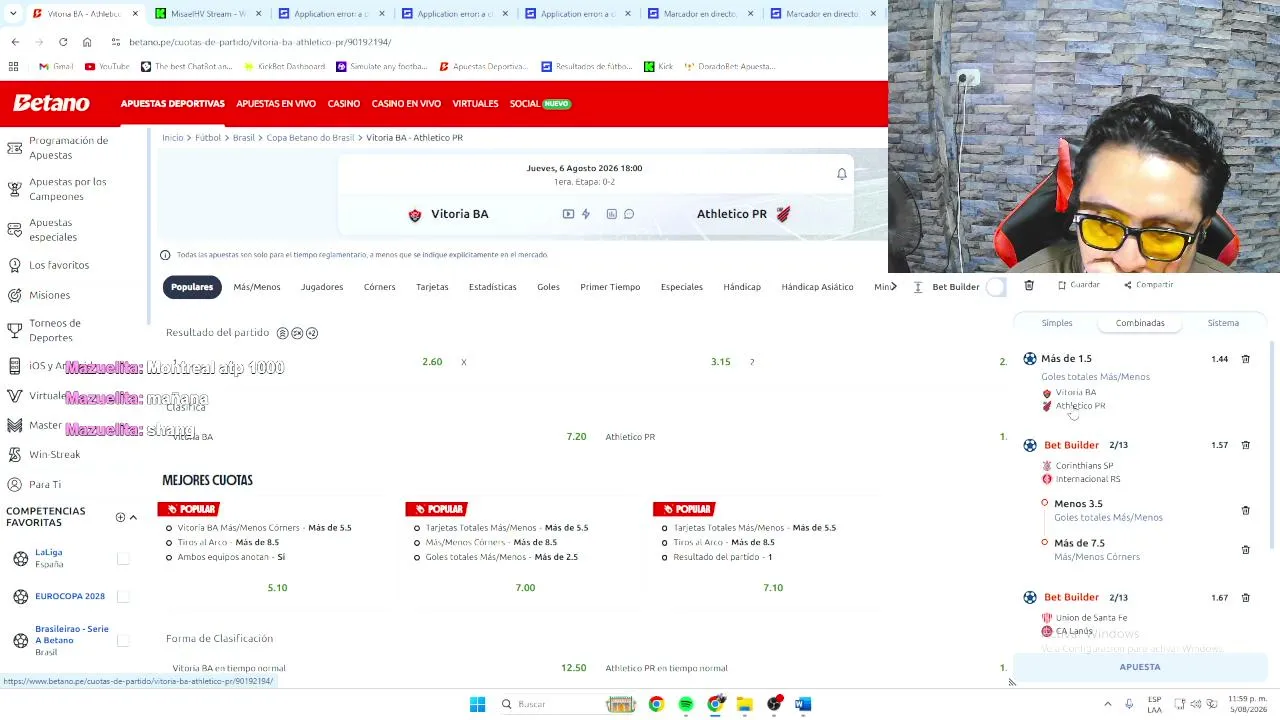
Task: Remove the Union de Santa Fe Bet Builder
Action: (1246, 597)
